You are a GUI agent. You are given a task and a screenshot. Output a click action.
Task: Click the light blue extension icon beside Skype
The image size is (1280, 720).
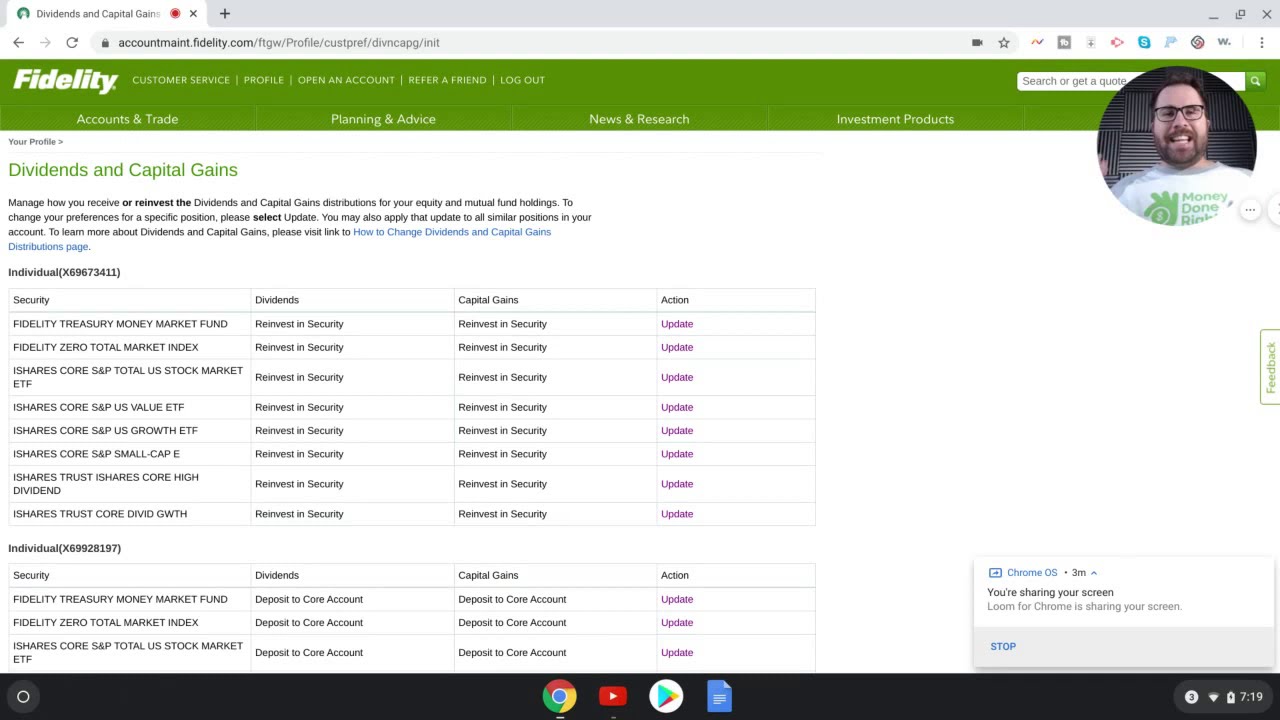[x=1170, y=43]
